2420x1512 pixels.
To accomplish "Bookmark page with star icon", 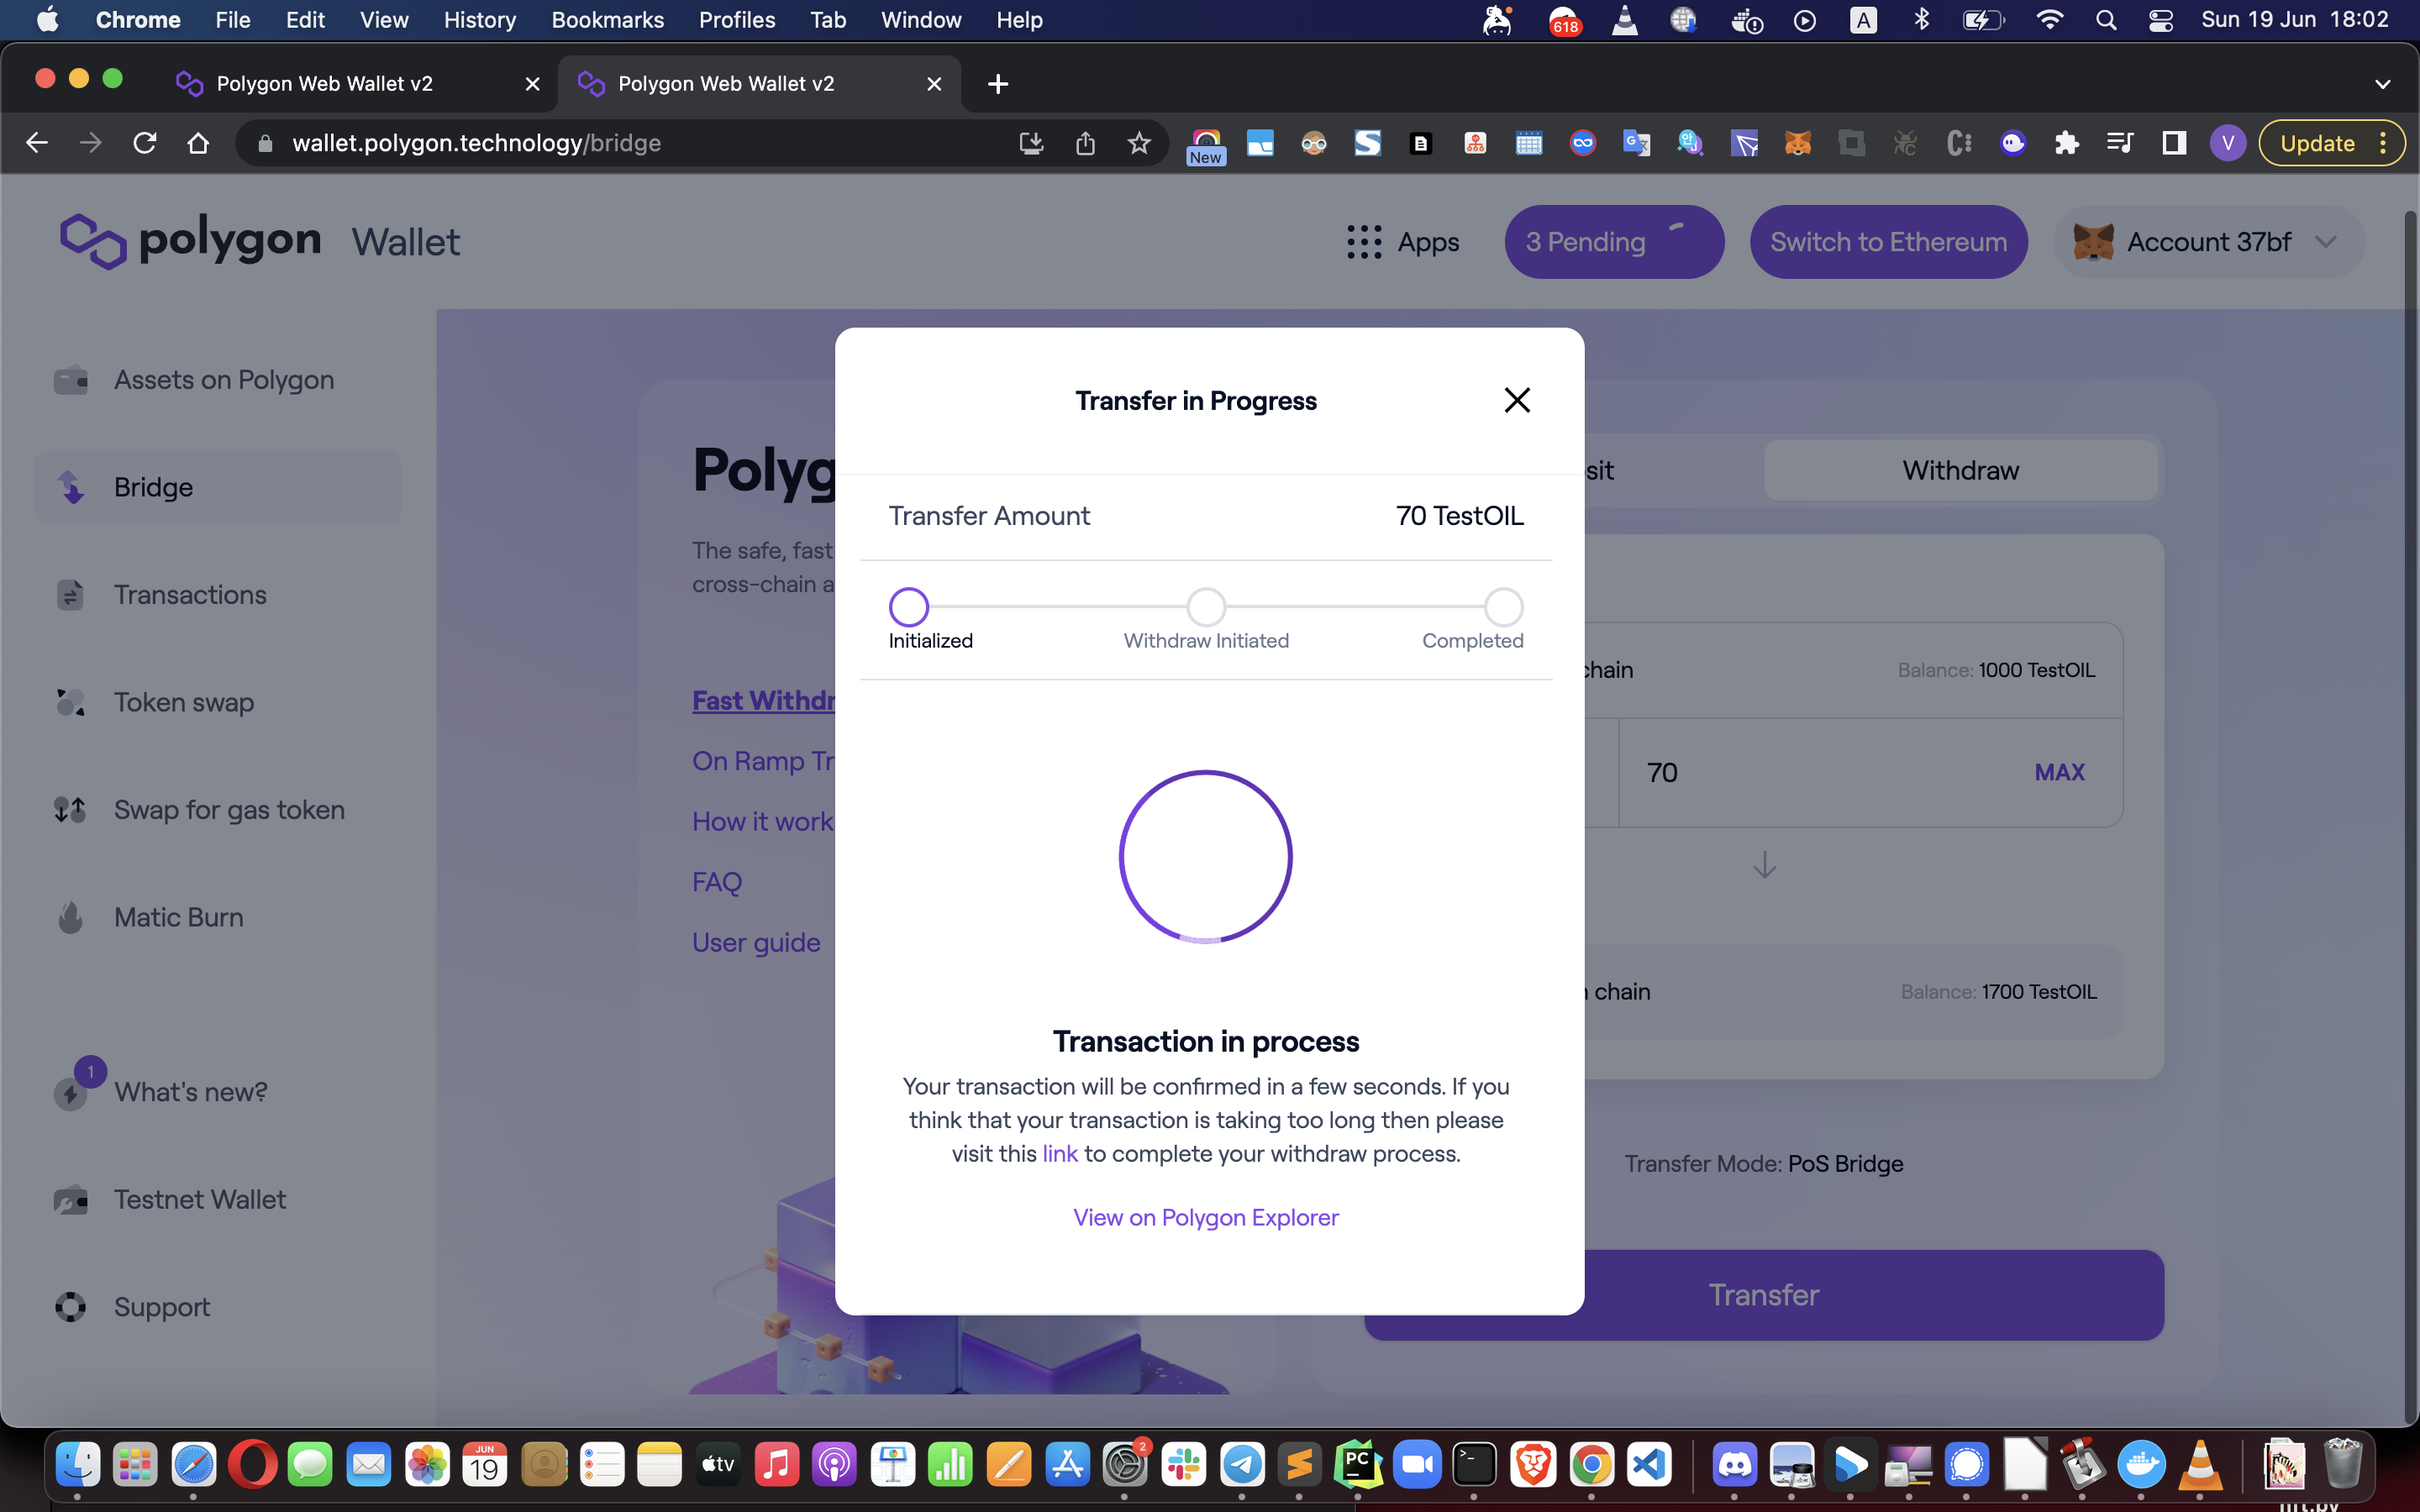I will click(x=1138, y=143).
